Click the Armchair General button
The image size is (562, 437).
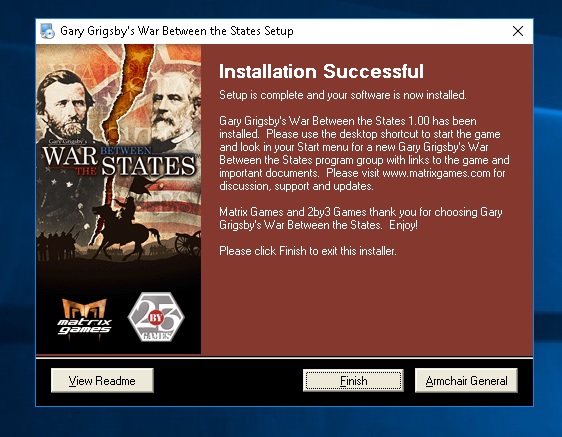coord(466,380)
